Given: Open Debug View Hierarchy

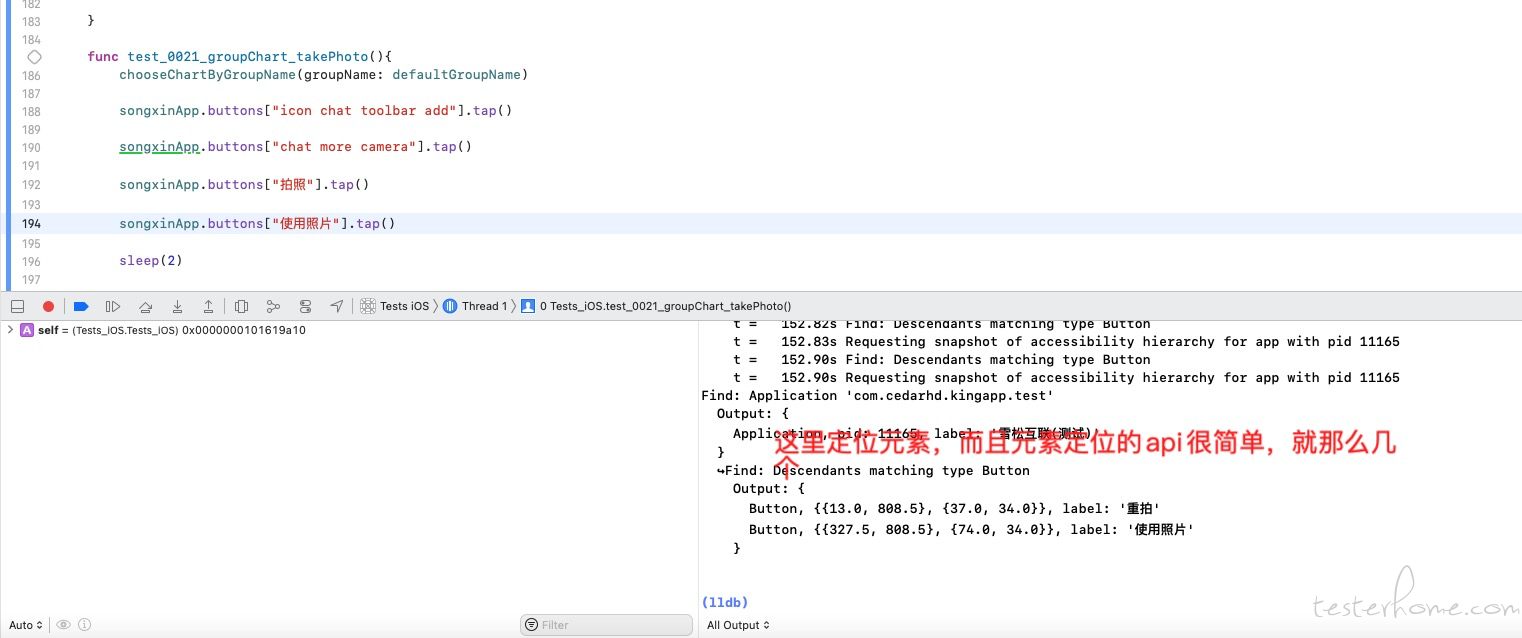Looking at the screenshot, I should pyautogui.click(x=241, y=306).
